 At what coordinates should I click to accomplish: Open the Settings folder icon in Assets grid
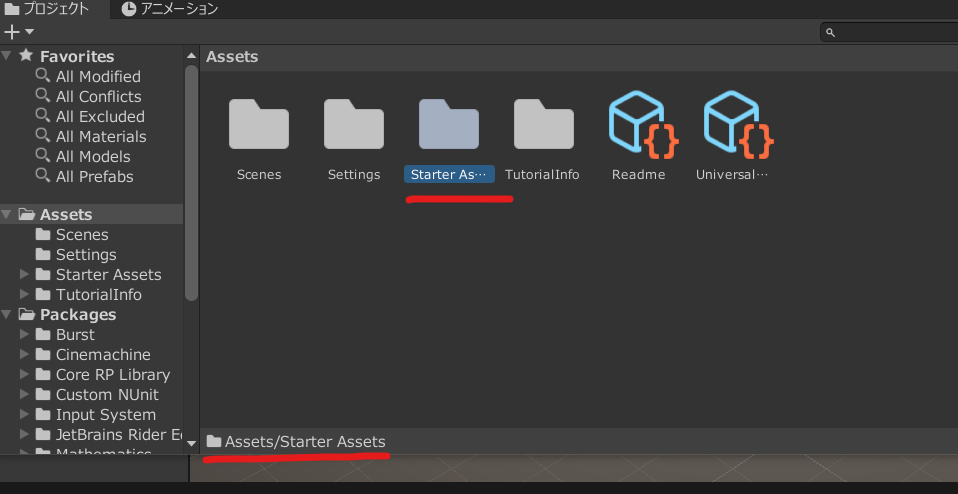pyautogui.click(x=354, y=124)
